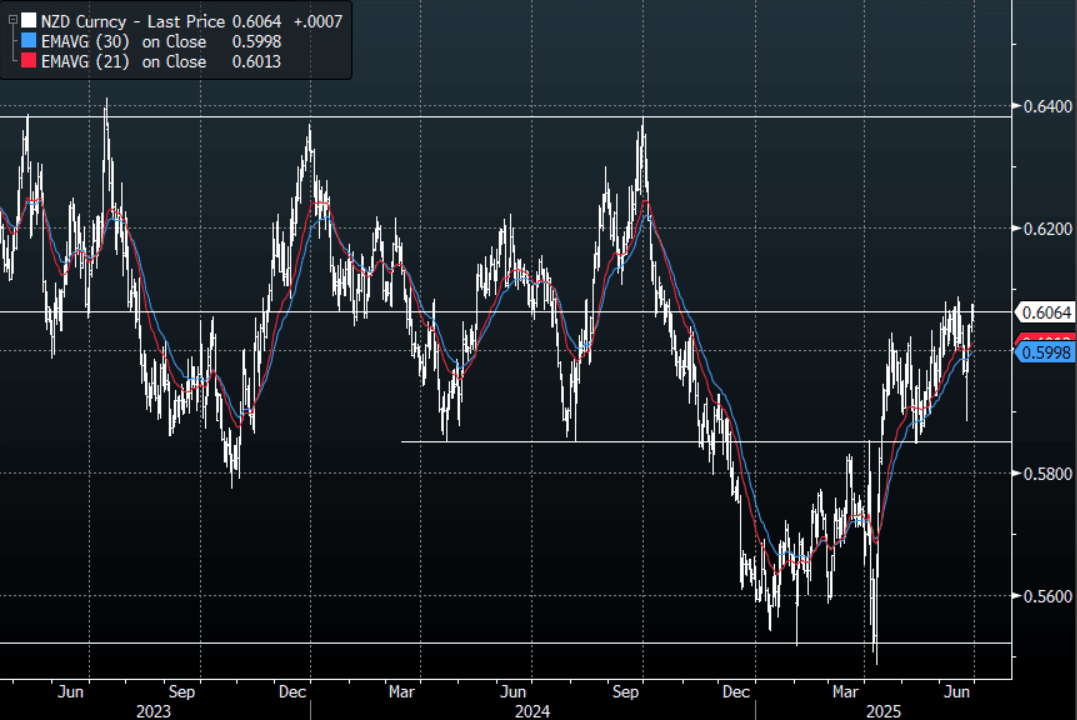This screenshot has height=720, width=1077.
Task: Click the blue 0.5998 tag on price axis
Action: pyautogui.click(x=1046, y=352)
